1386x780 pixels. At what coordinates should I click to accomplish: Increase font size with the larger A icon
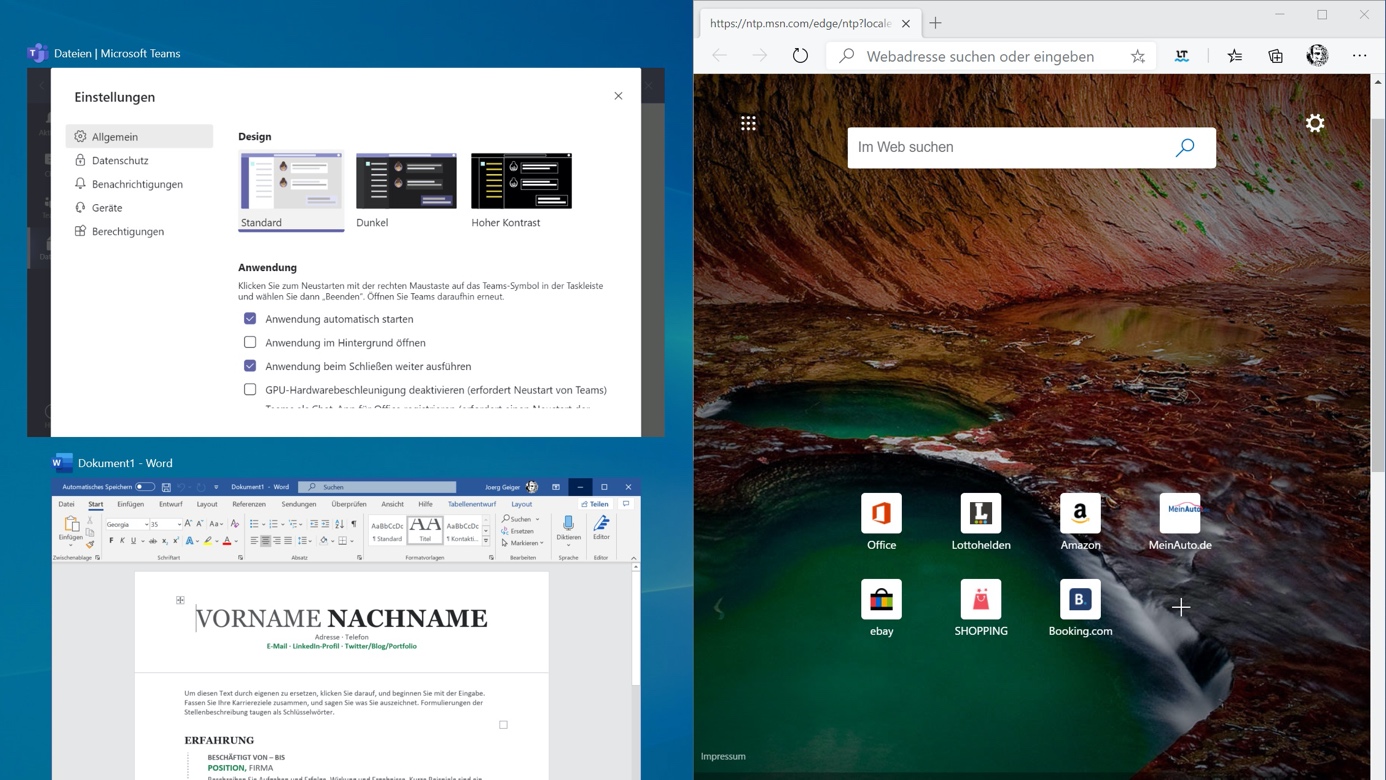pos(188,523)
